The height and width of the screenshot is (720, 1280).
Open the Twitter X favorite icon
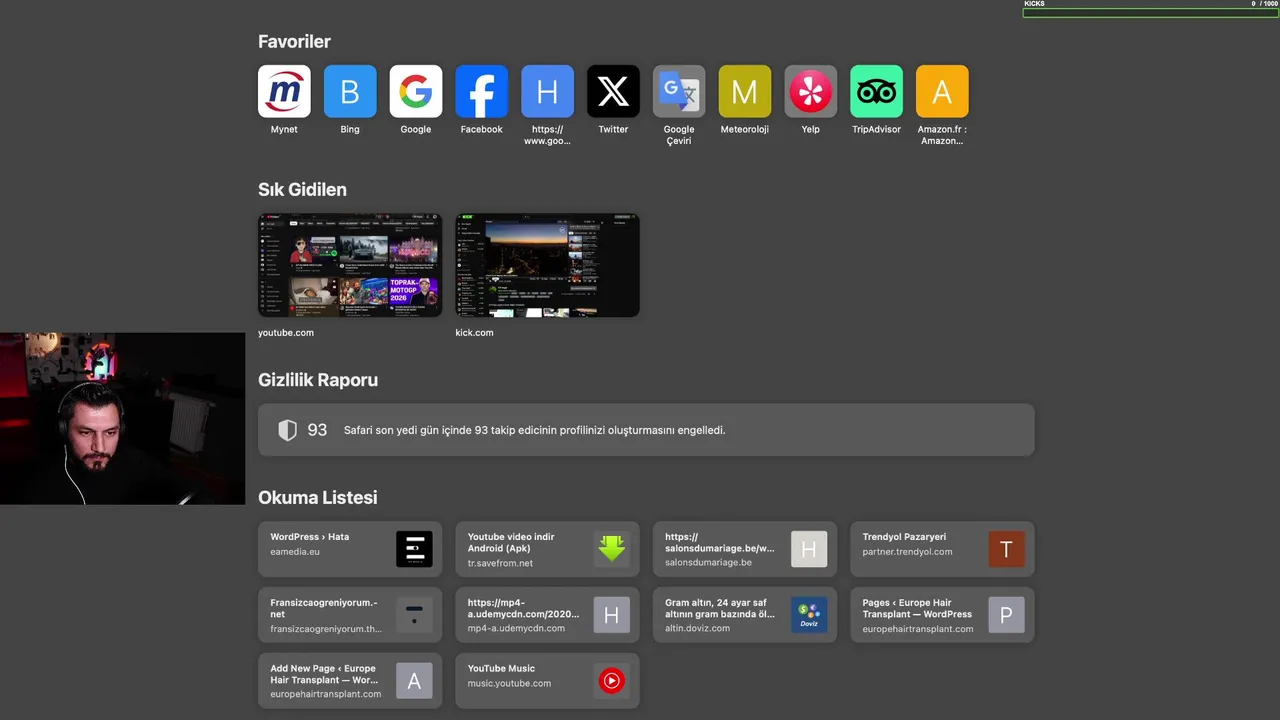coord(613,91)
